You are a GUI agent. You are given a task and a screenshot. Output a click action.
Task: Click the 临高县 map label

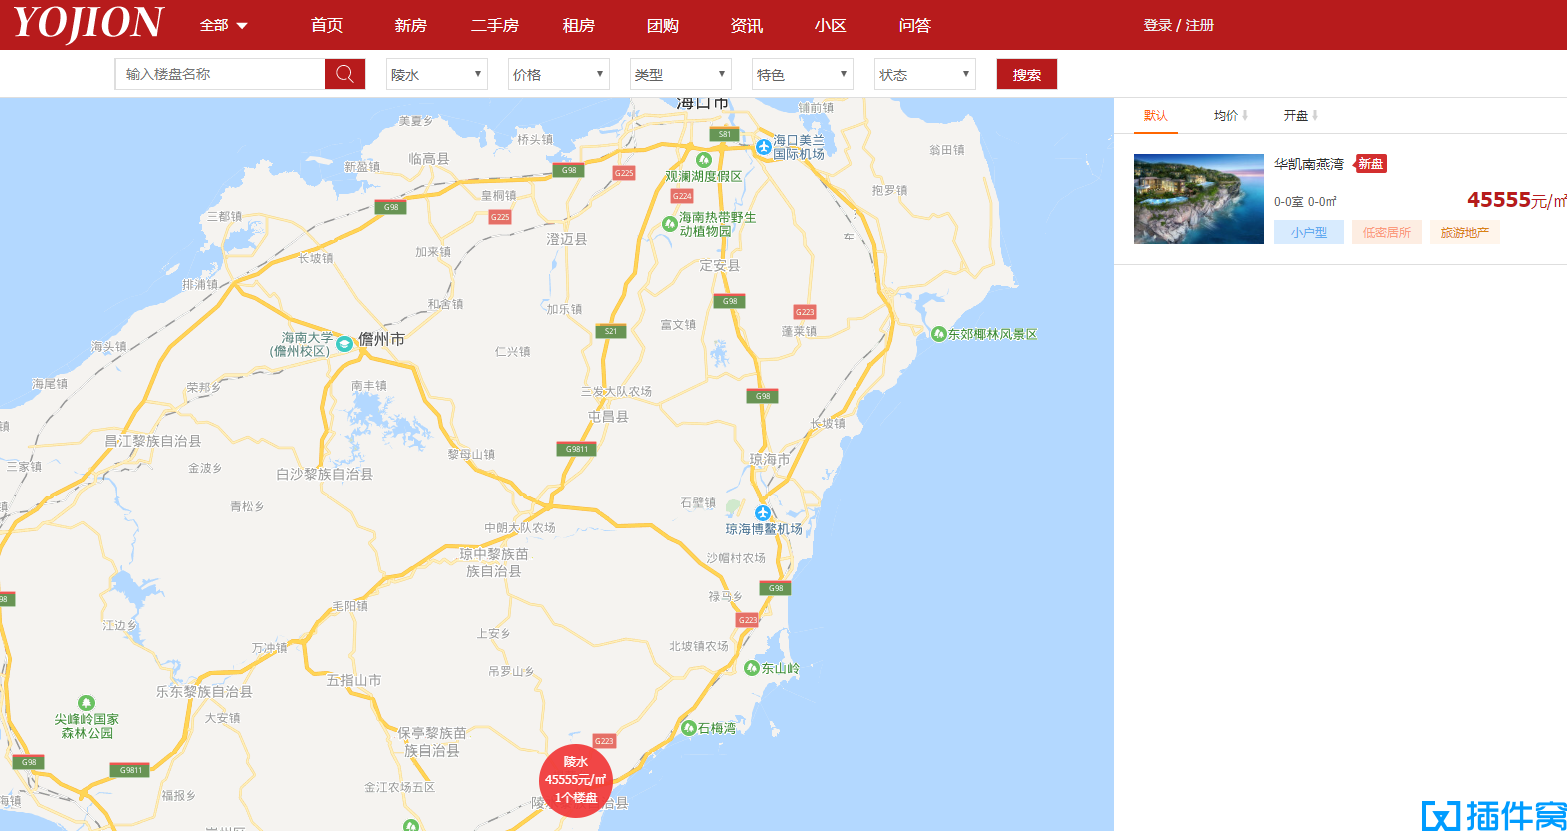[429, 159]
